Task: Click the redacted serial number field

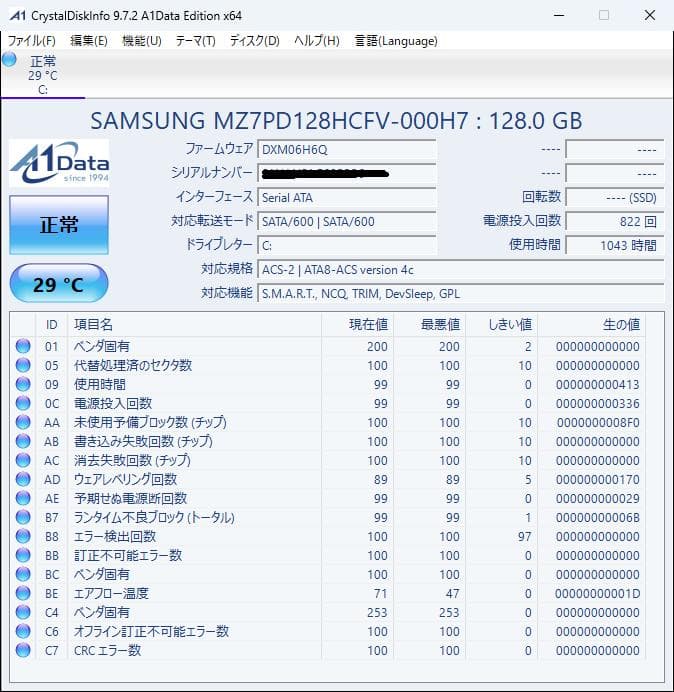Action: click(x=347, y=173)
